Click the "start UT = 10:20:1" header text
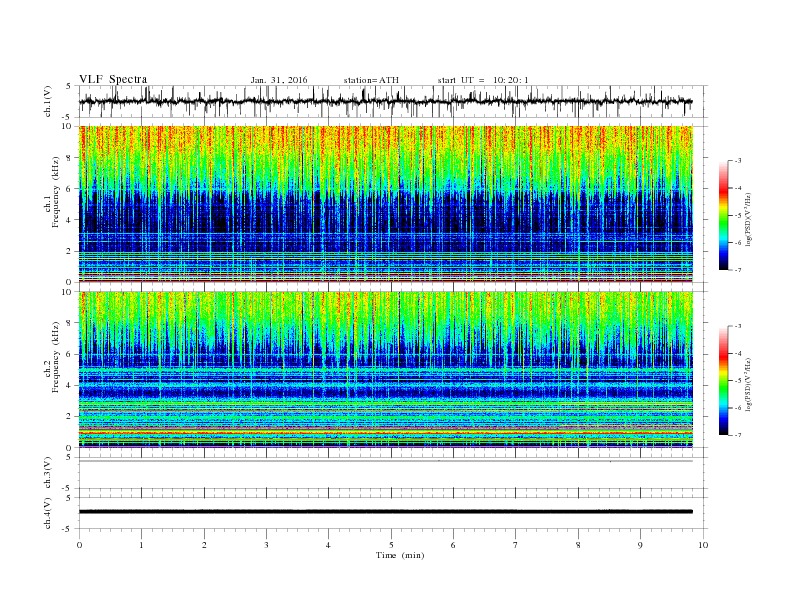 (x=483, y=80)
